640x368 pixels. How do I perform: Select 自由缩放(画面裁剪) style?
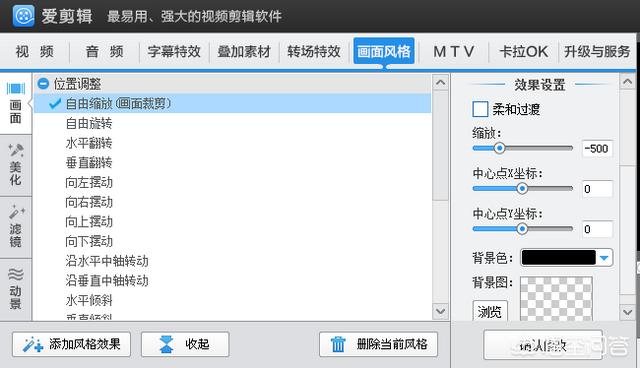[x=232, y=104]
